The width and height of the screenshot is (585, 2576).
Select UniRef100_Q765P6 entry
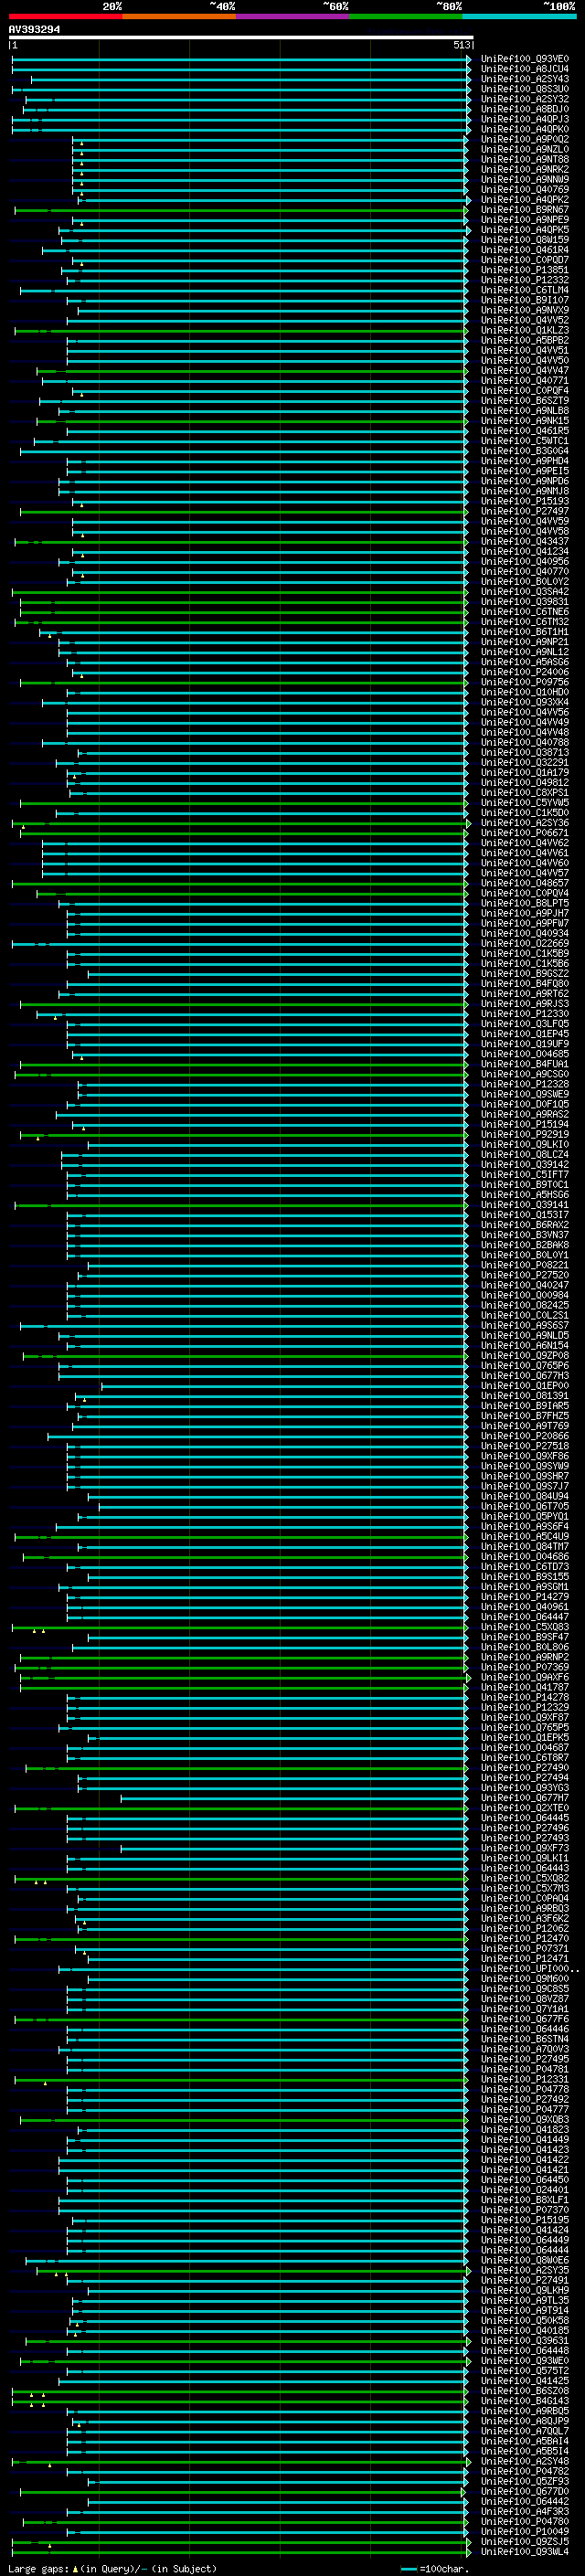(x=525, y=1366)
